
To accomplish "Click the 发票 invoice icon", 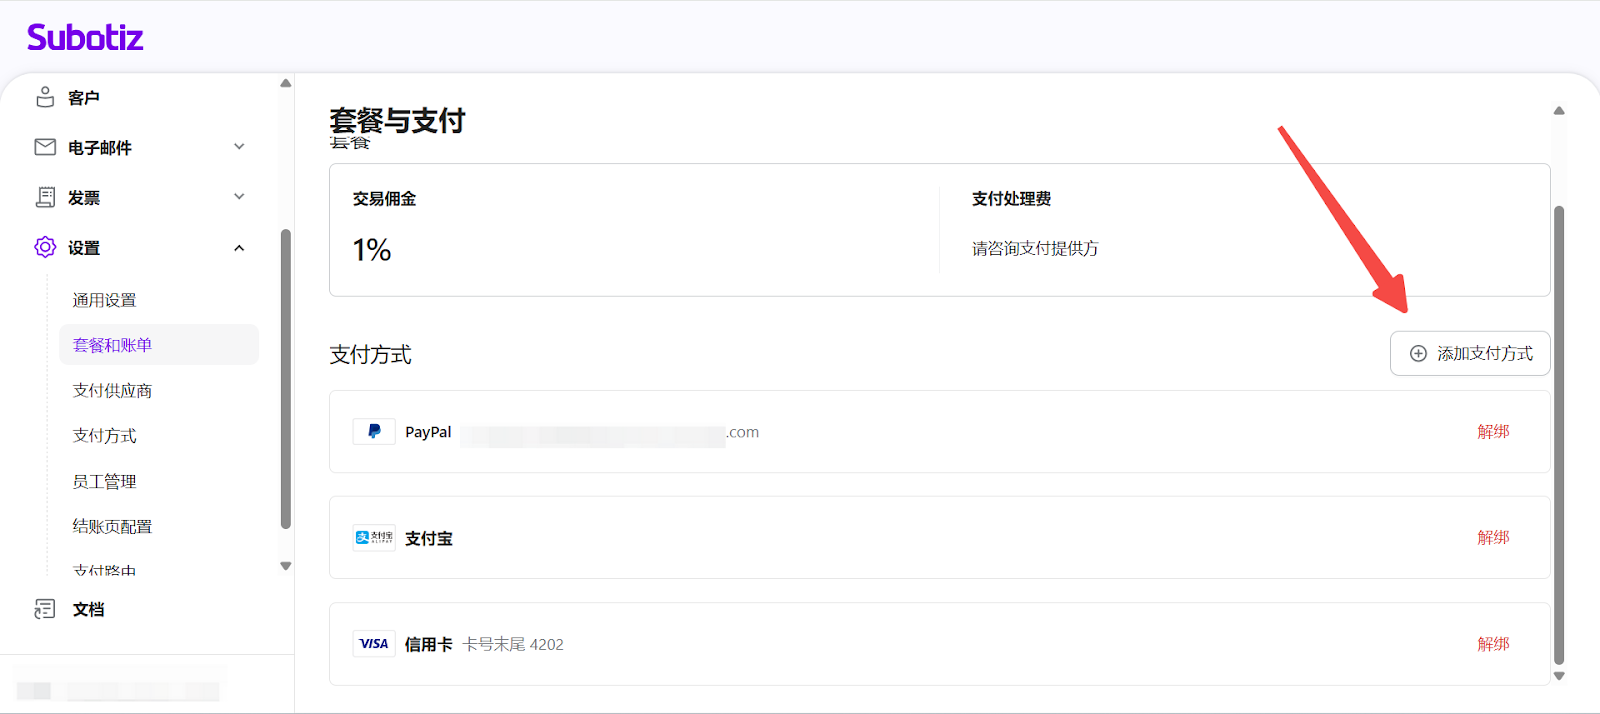I will 45,197.
